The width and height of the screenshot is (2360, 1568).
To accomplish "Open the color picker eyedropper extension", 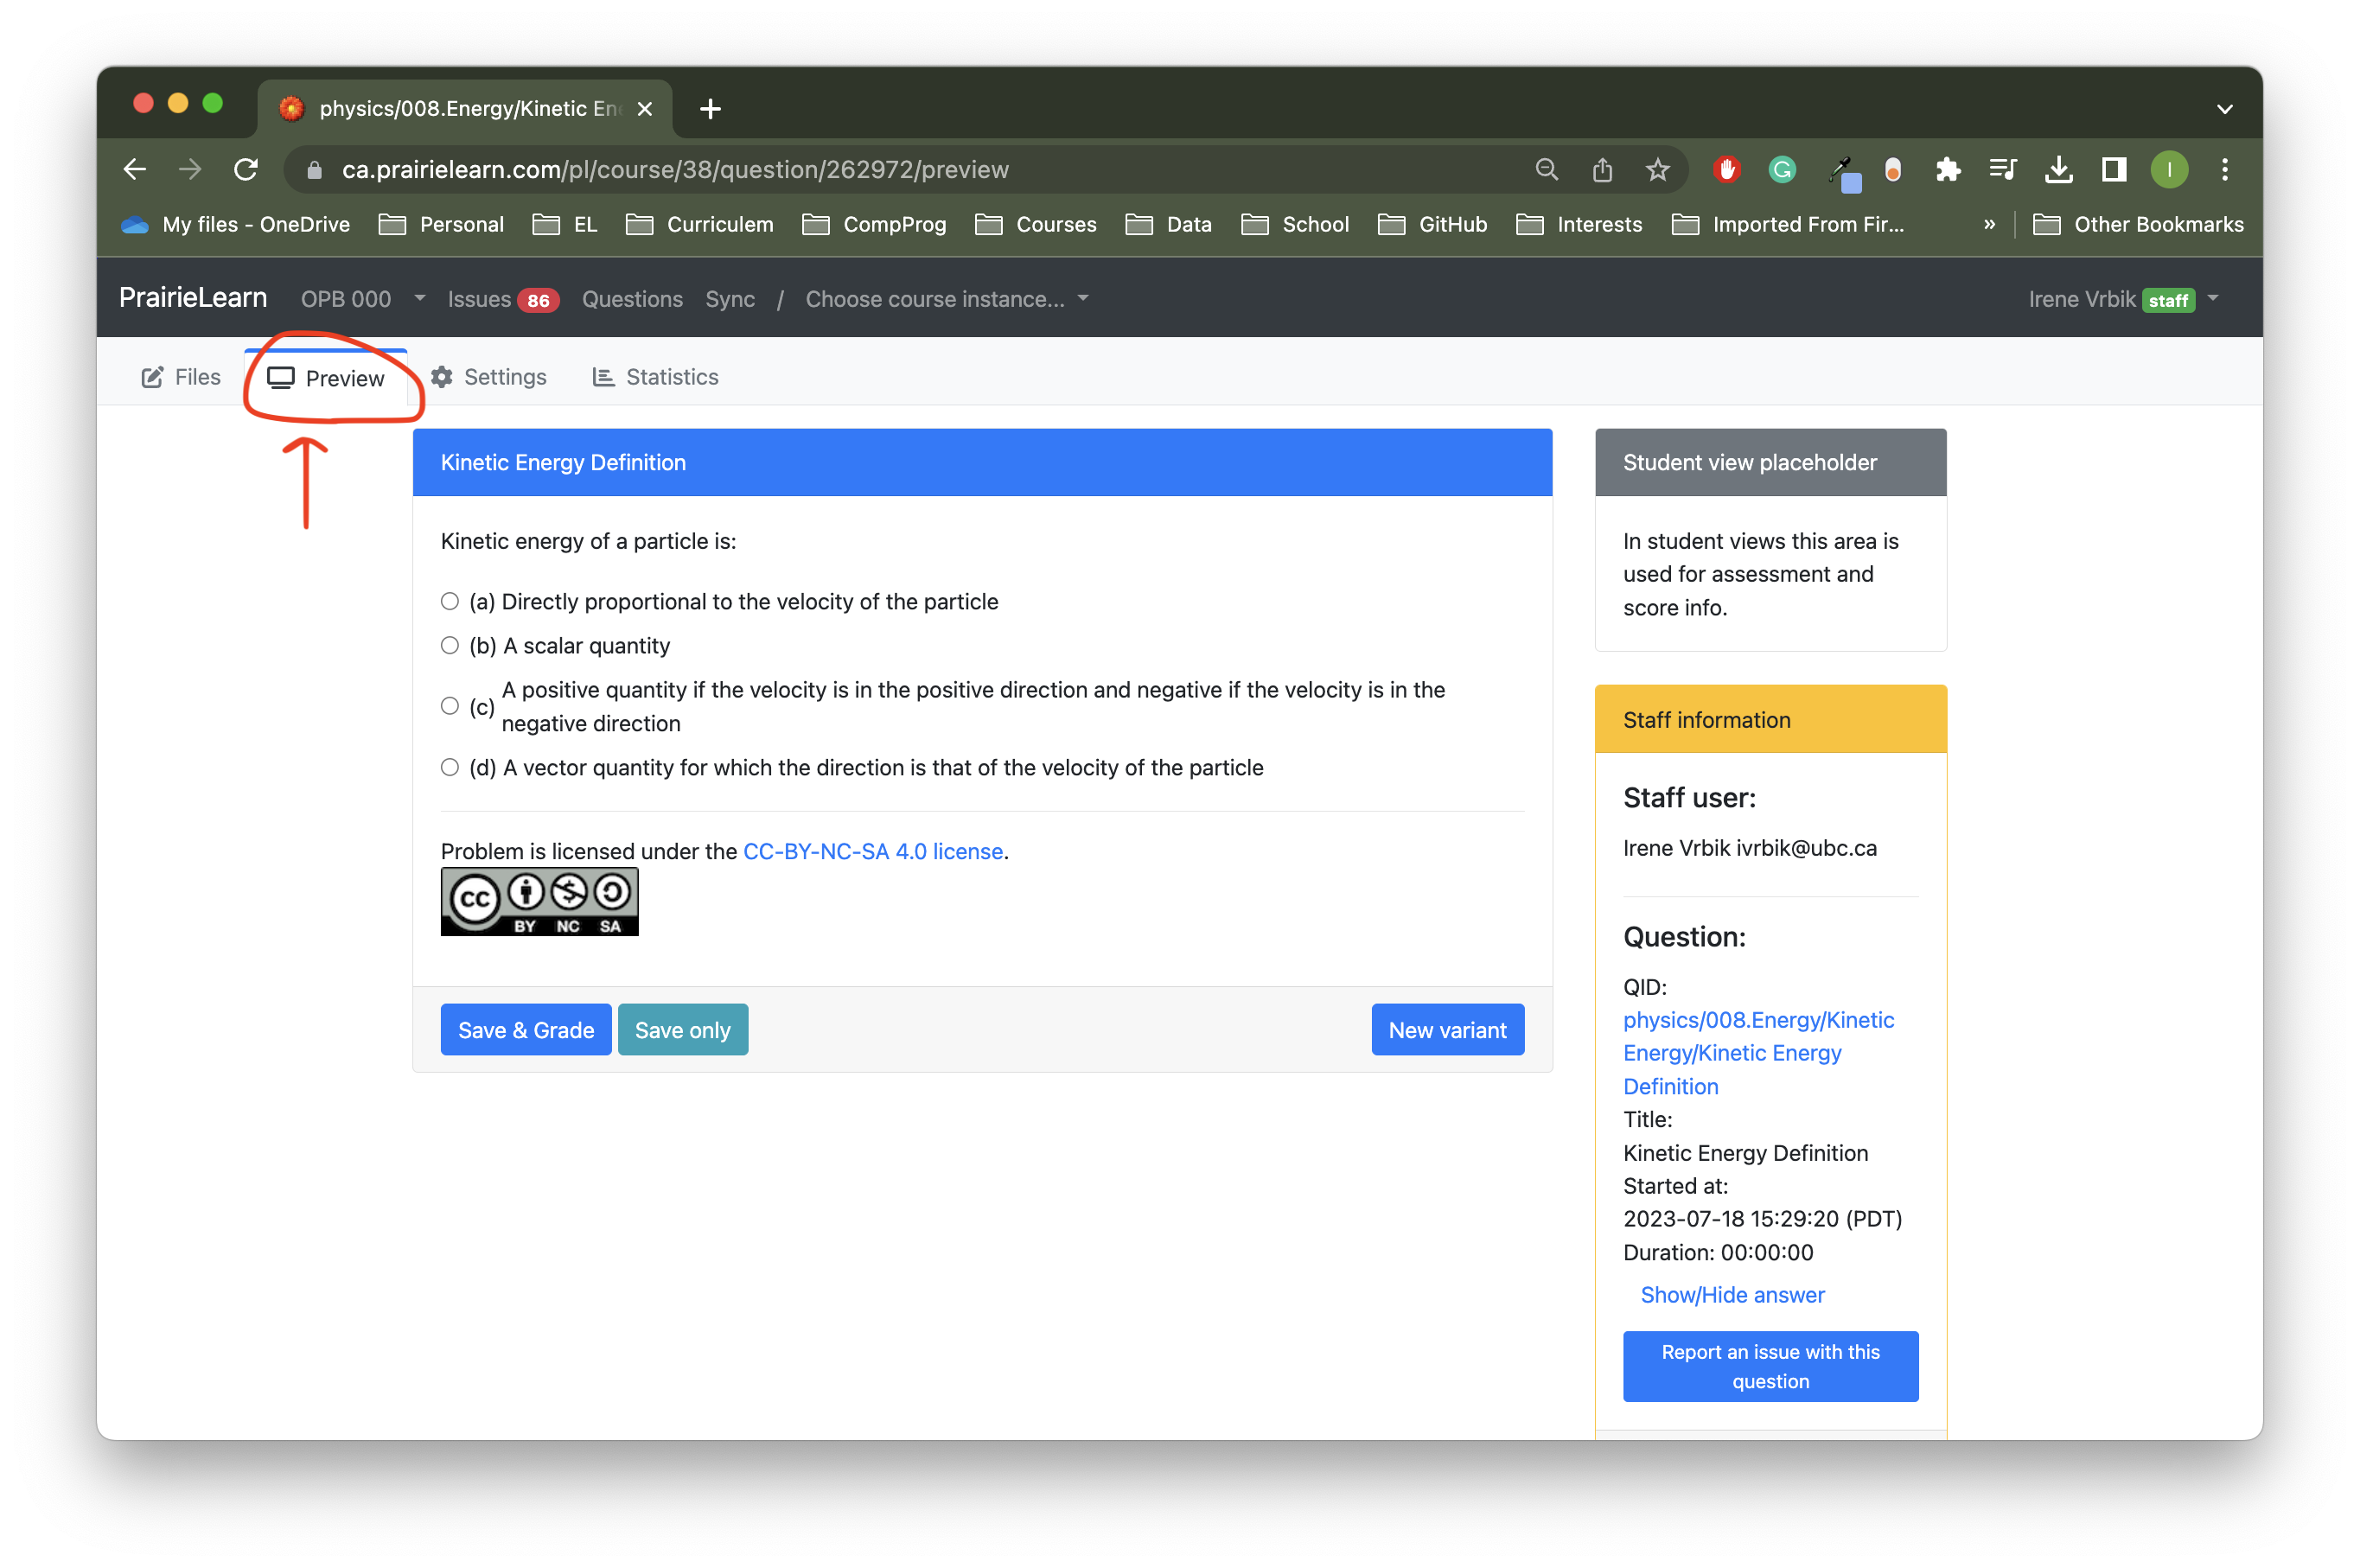I will click(x=1842, y=172).
